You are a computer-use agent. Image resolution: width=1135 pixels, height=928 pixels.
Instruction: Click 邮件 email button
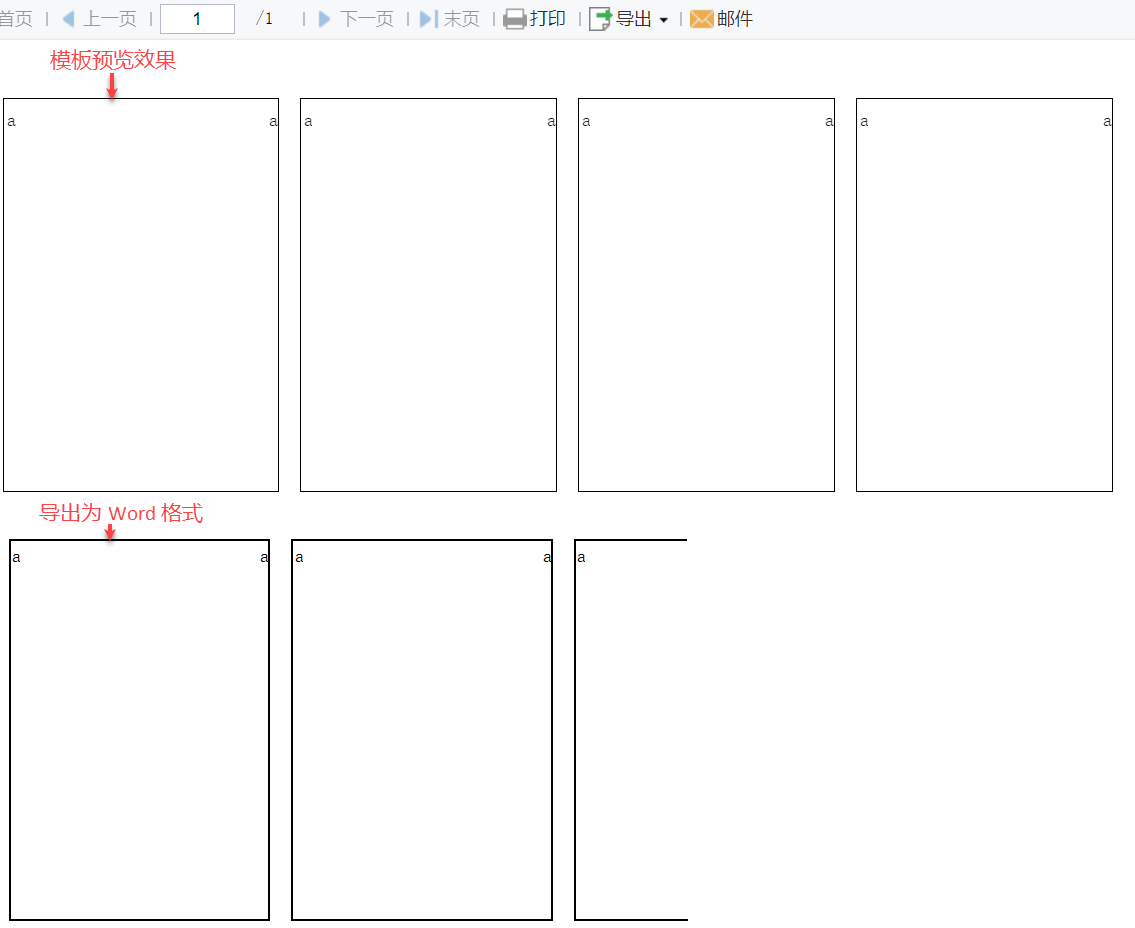(x=735, y=19)
